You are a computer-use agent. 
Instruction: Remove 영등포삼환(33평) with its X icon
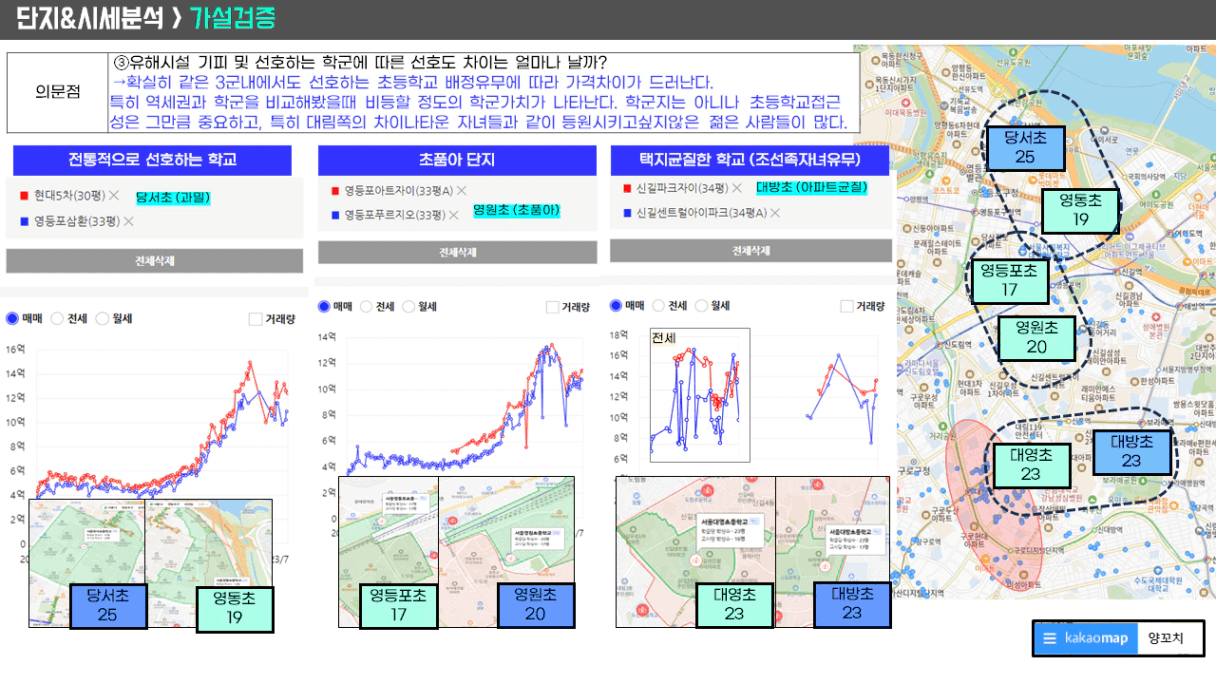point(128,221)
